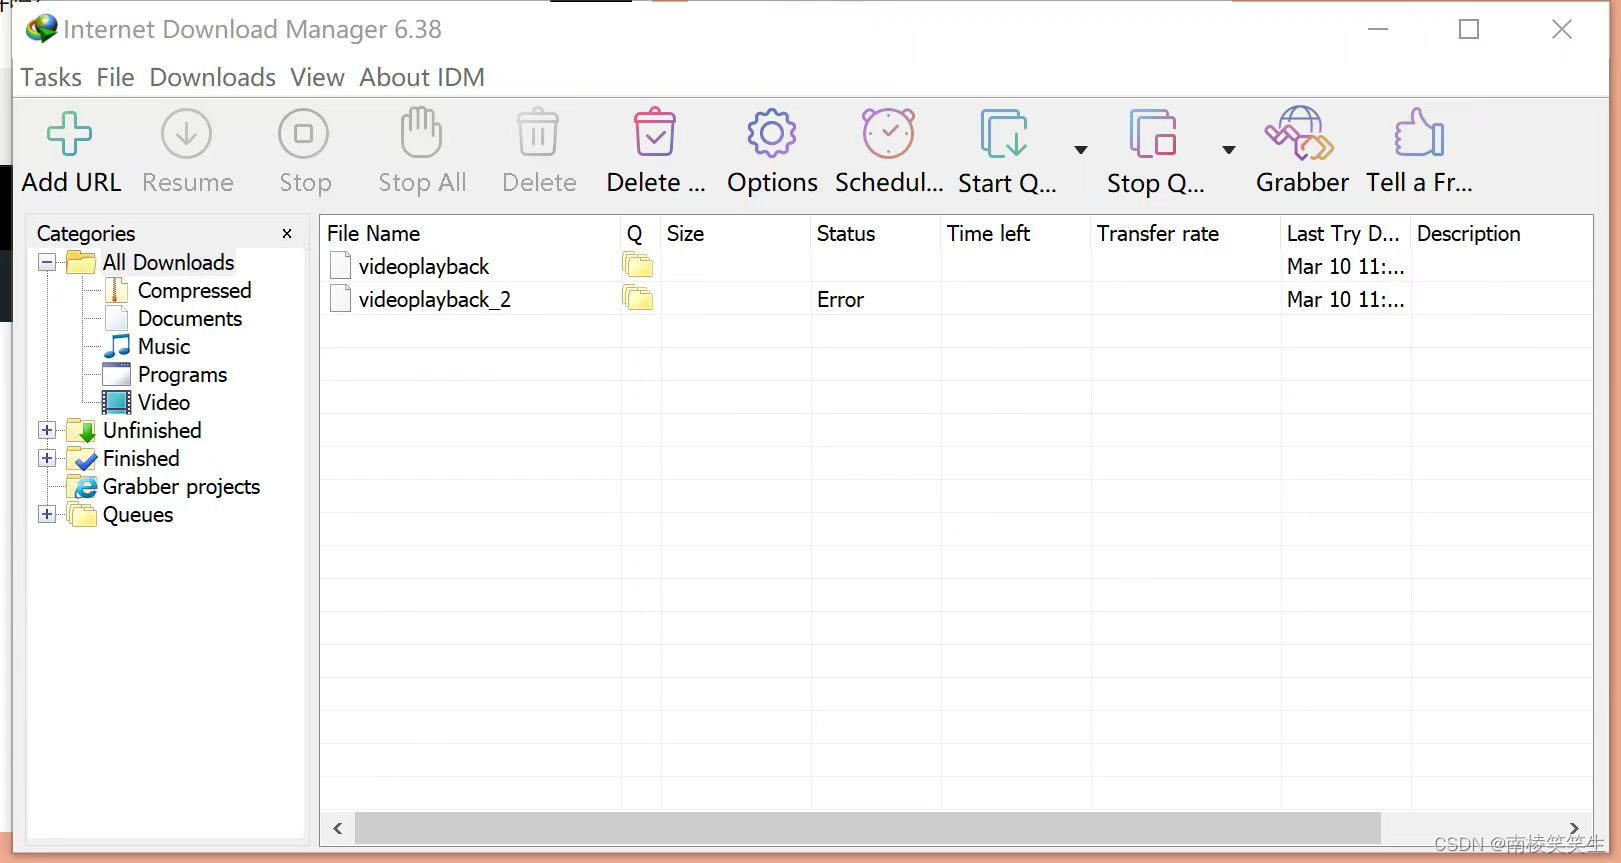Screen dimensions: 1621x863
Task: Click the Error status of videoplayback_2
Action: coord(840,299)
